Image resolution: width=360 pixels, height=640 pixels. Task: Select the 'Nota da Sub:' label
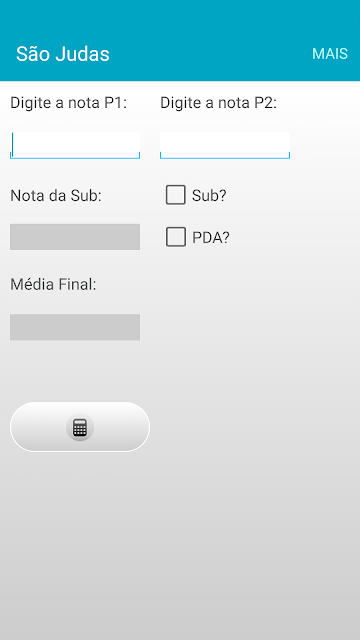pos(56,196)
